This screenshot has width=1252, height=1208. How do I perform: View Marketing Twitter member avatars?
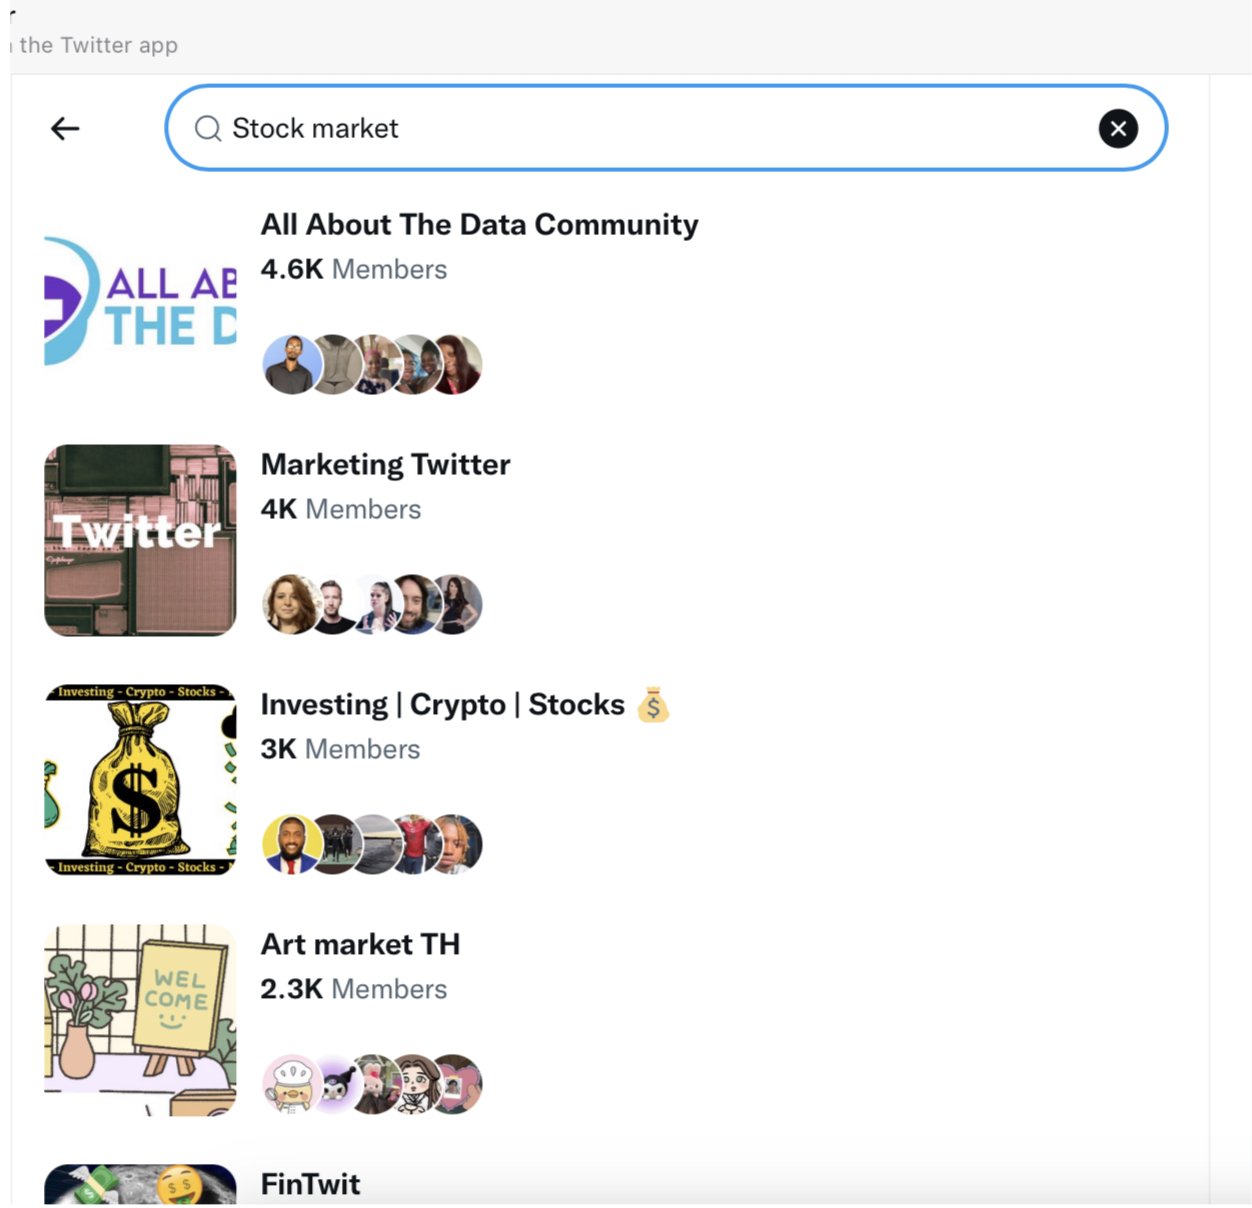pyautogui.click(x=372, y=604)
